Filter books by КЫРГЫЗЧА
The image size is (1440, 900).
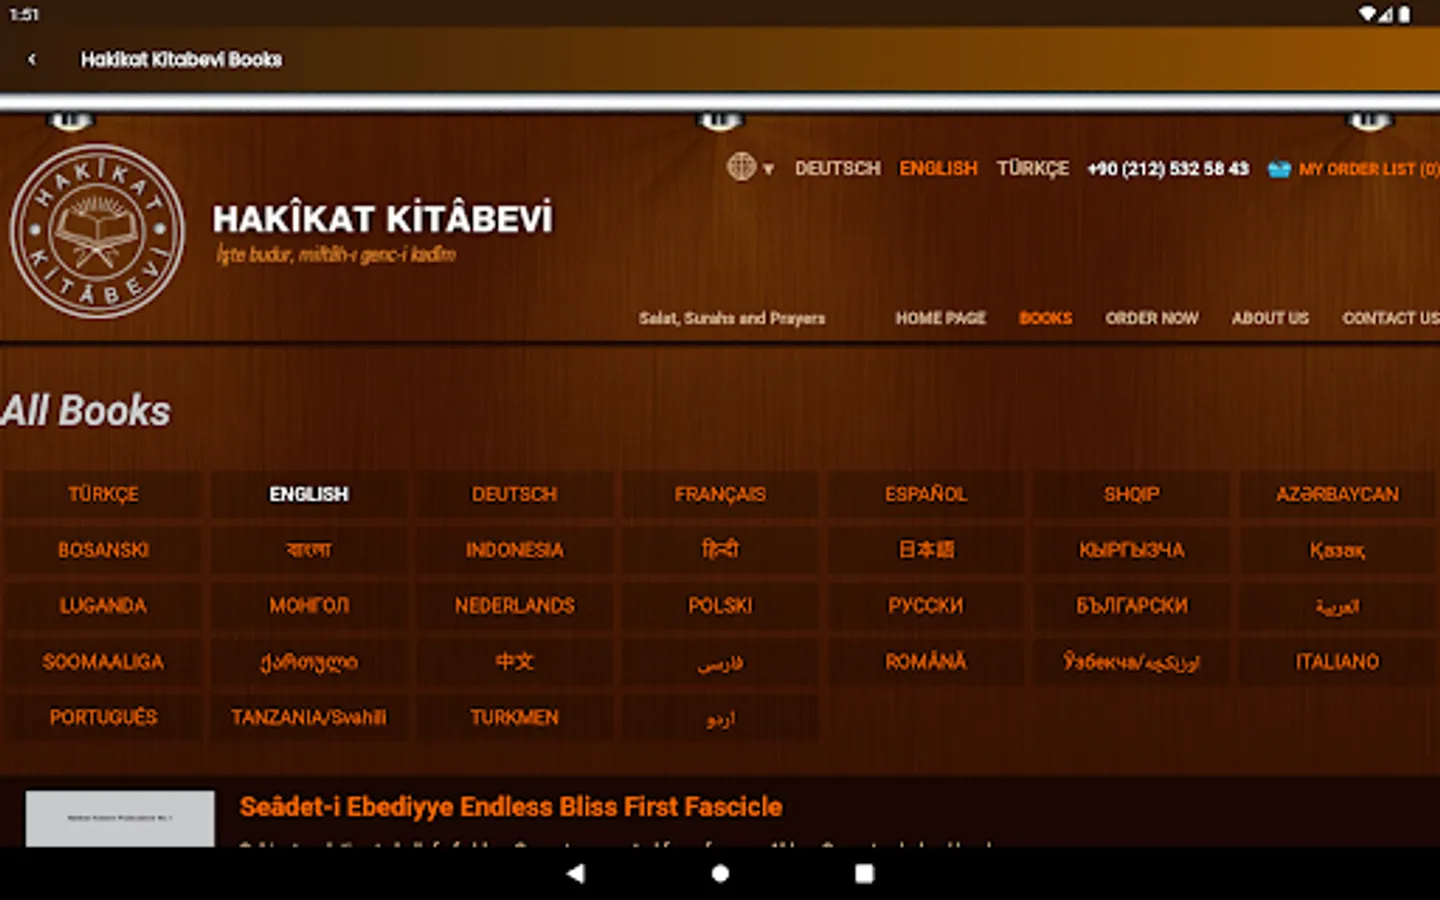(x=1131, y=550)
